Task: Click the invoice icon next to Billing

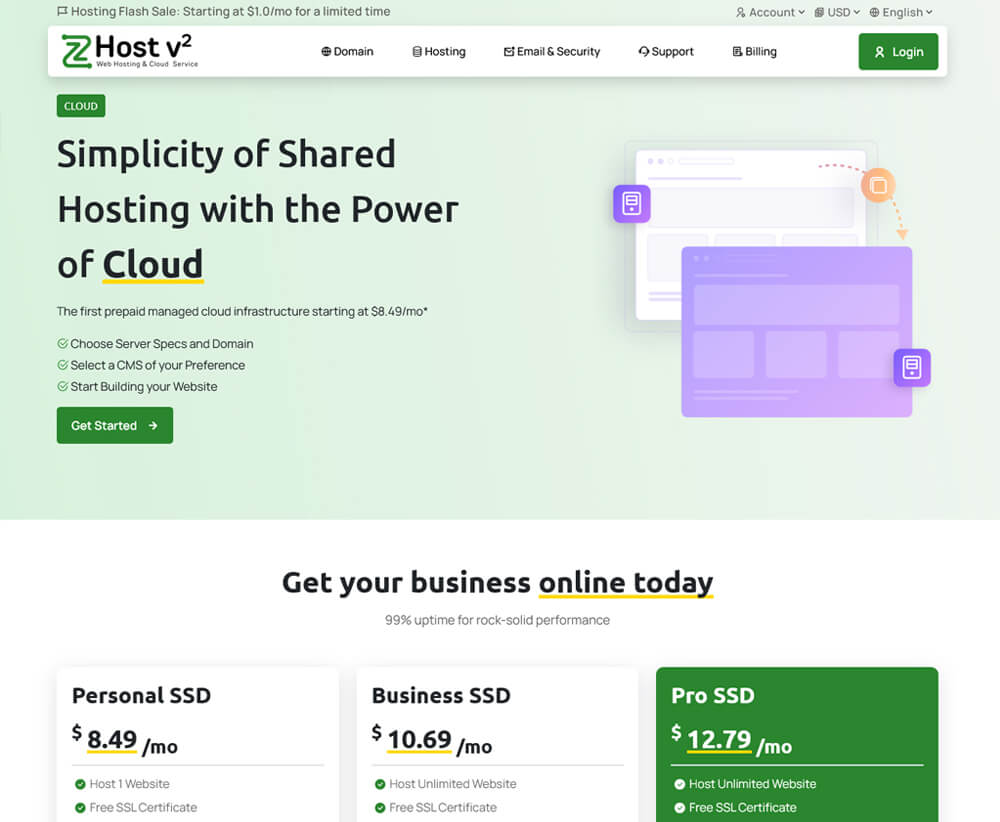Action: [737, 52]
